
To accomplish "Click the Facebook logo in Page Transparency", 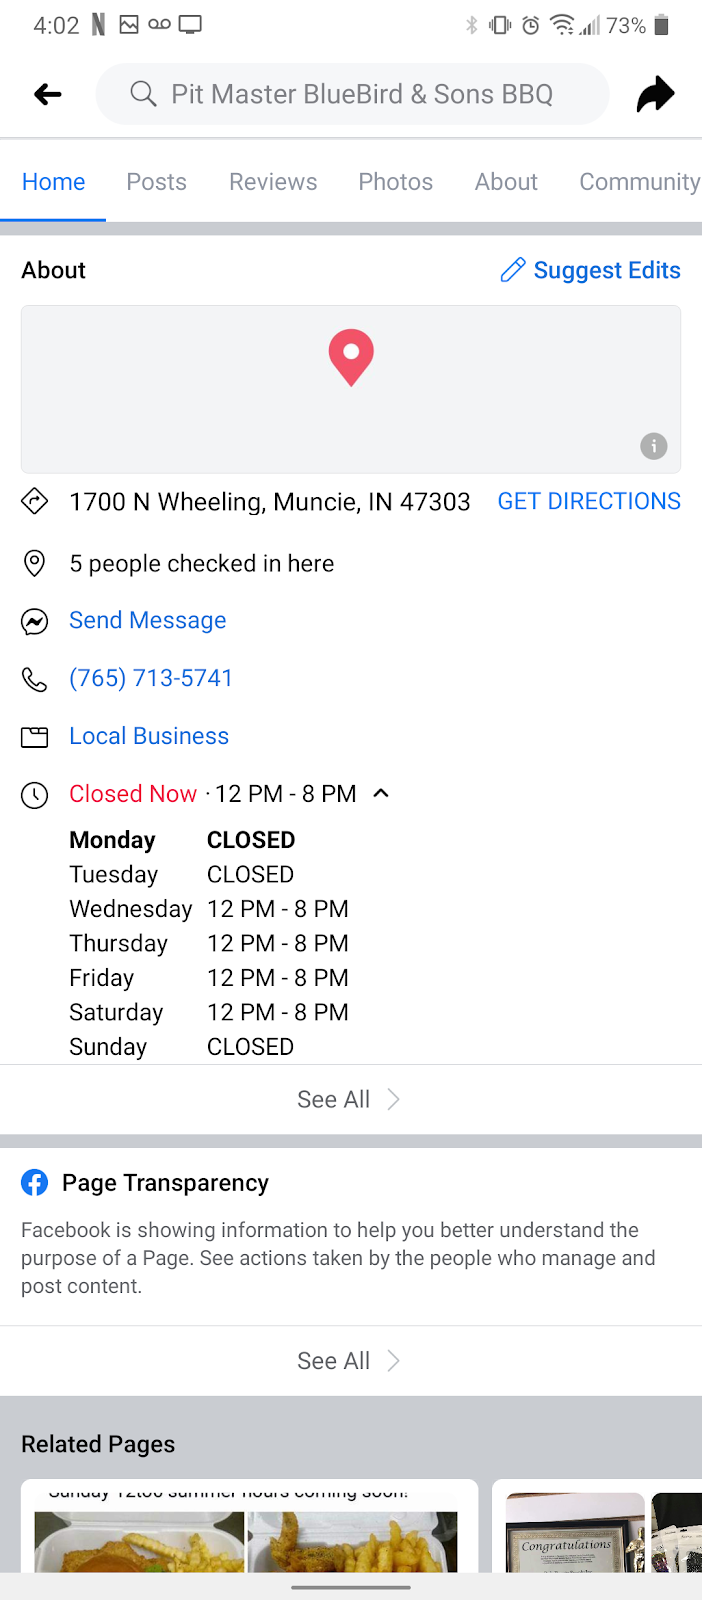I will pyautogui.click(x=34, y=1182).
